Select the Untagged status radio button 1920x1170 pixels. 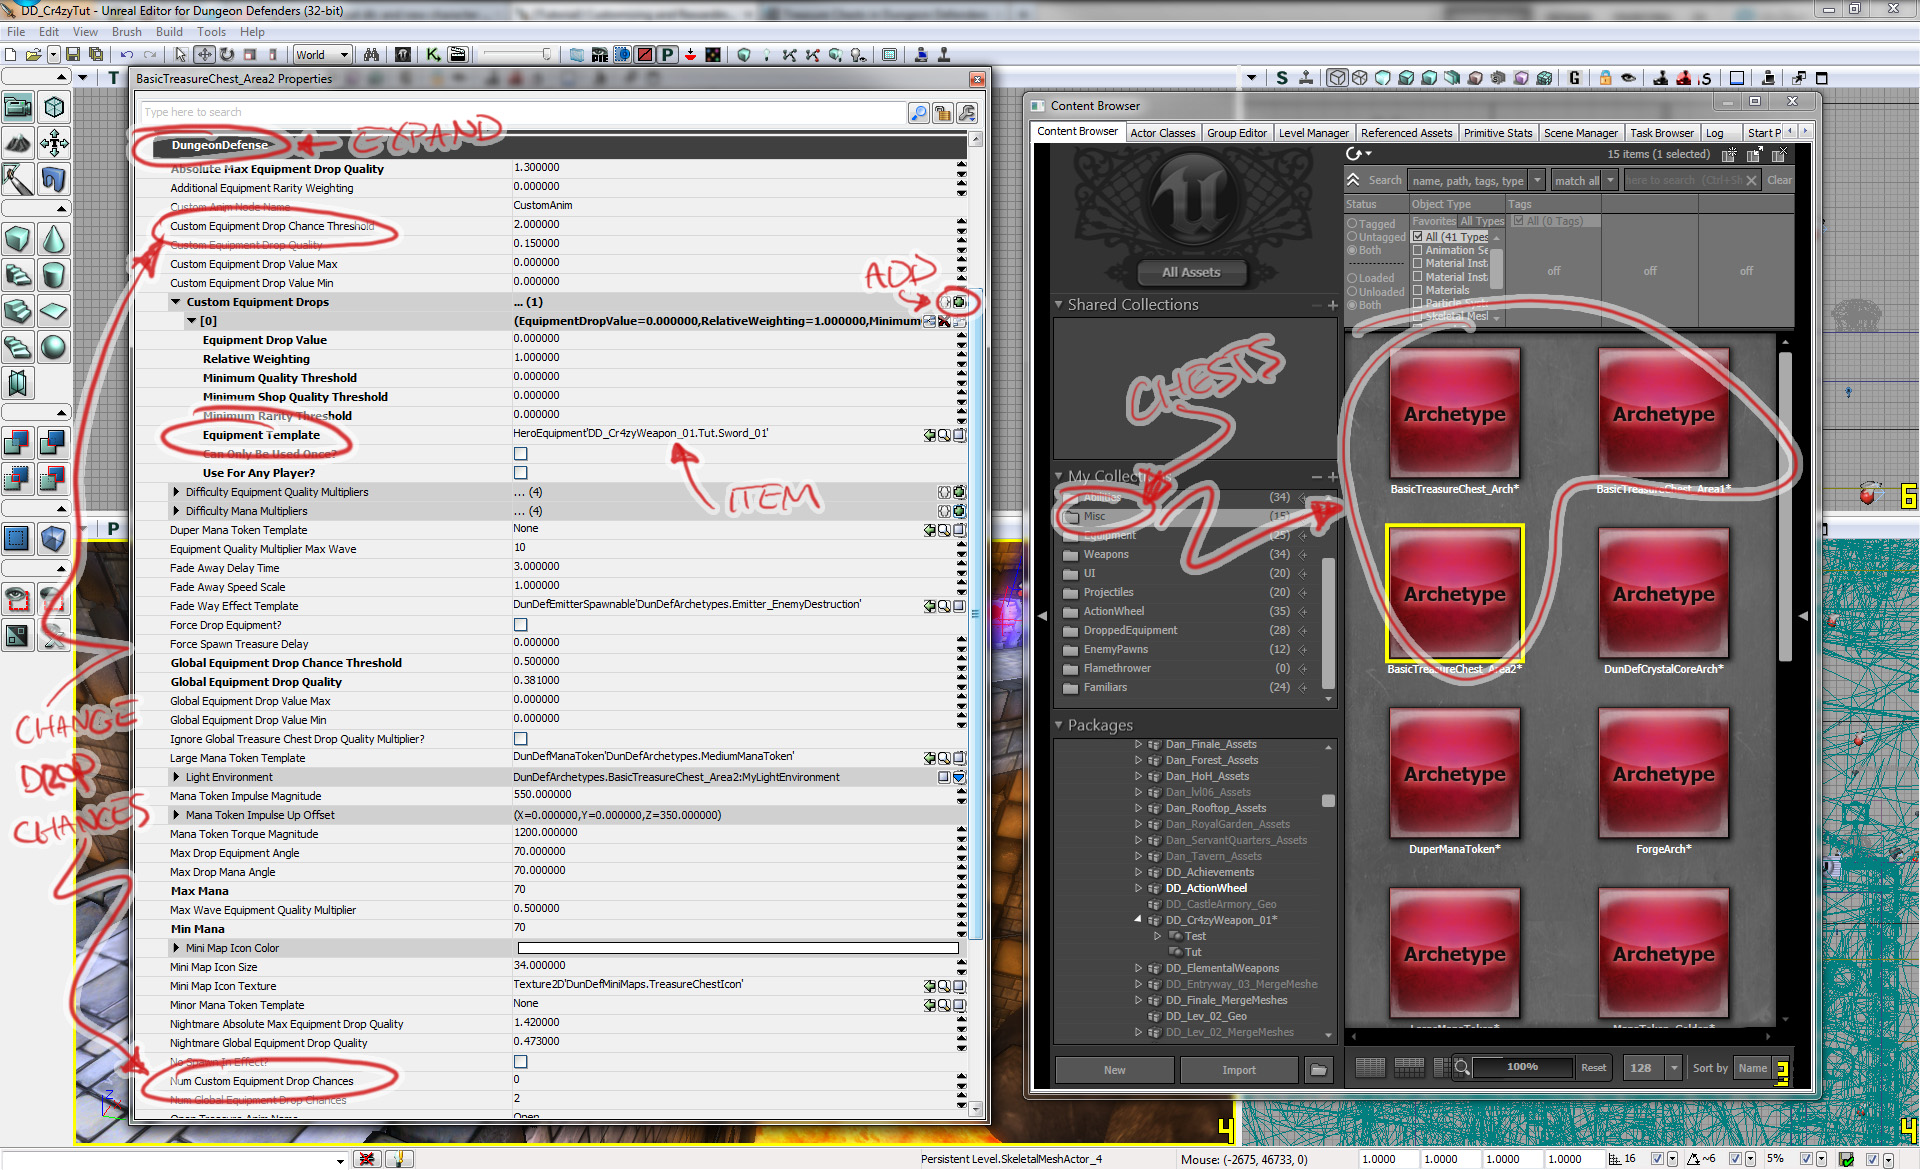pos(1352,237)
